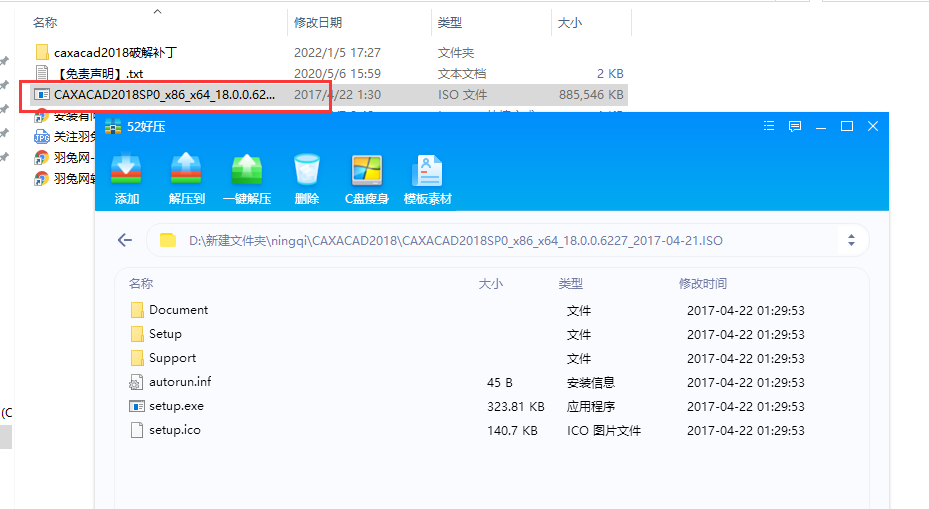Sort Explorer list by 修改日期 column header

coord(318,23)
